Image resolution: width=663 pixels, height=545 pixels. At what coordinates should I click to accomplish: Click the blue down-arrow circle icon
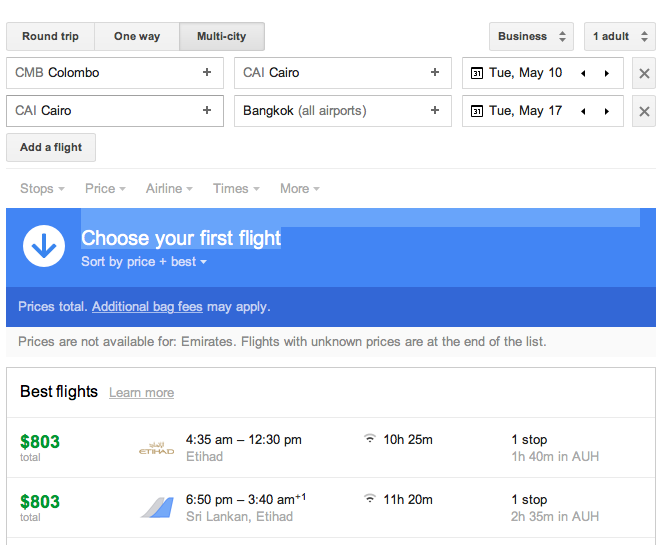coord(44,246)
